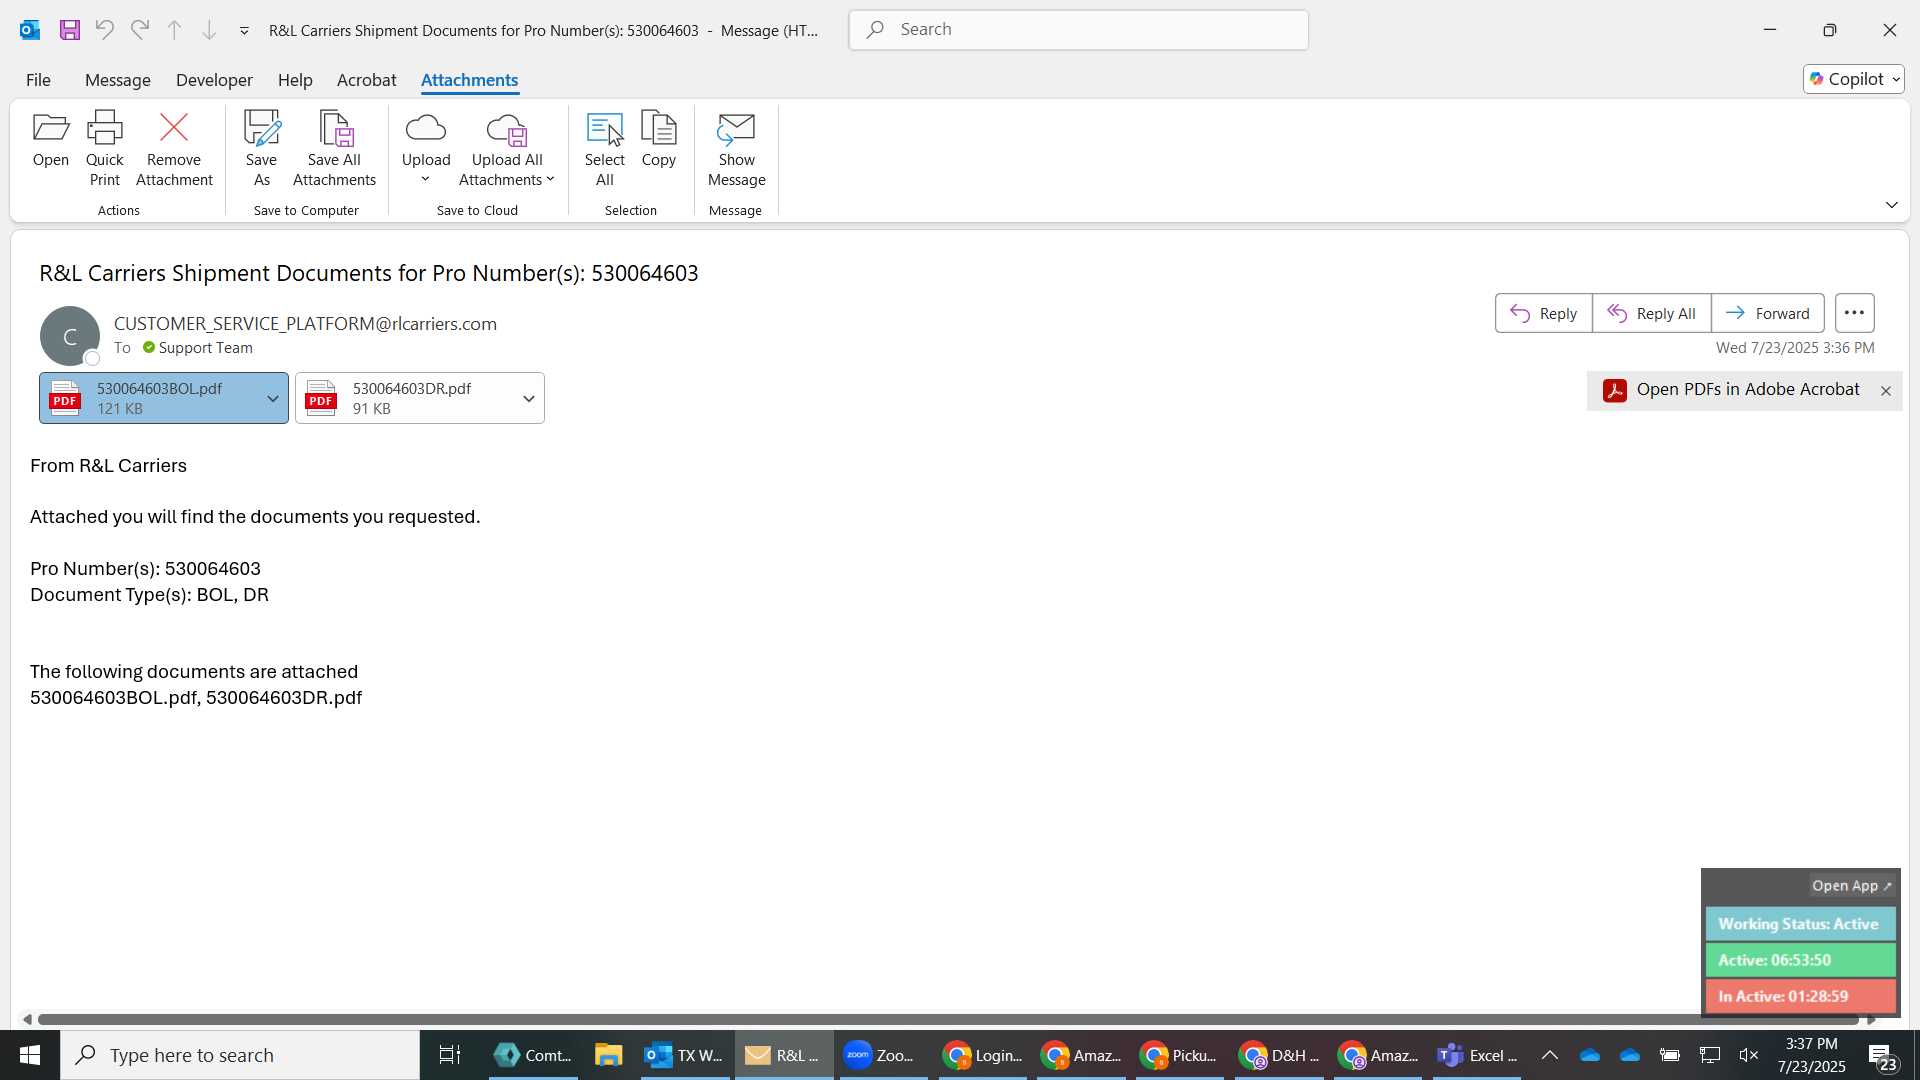Open the selected attachment with the Open icon
The image size is (1920, 1080).
point(51,139)
